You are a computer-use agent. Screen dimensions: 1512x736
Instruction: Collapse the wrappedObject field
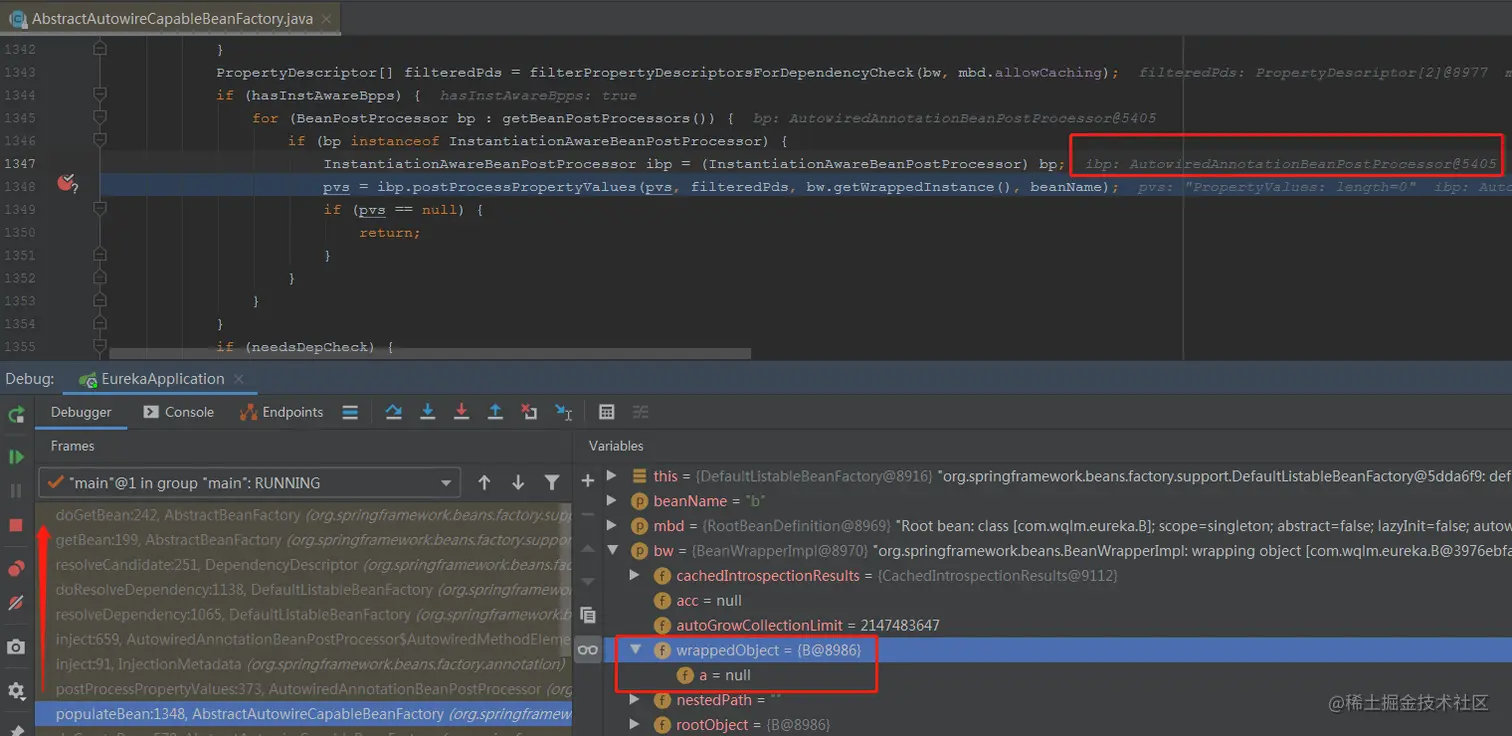tap(634, 650)
